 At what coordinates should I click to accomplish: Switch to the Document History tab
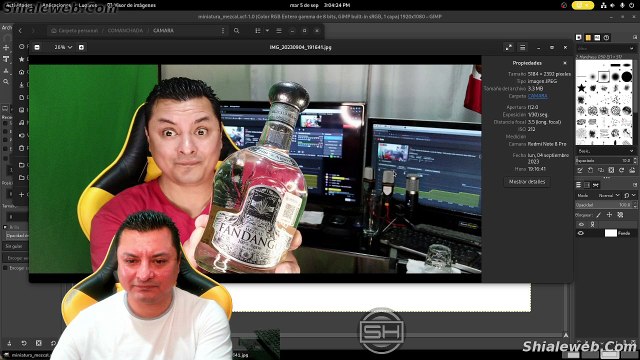click(x=607, y=38)
